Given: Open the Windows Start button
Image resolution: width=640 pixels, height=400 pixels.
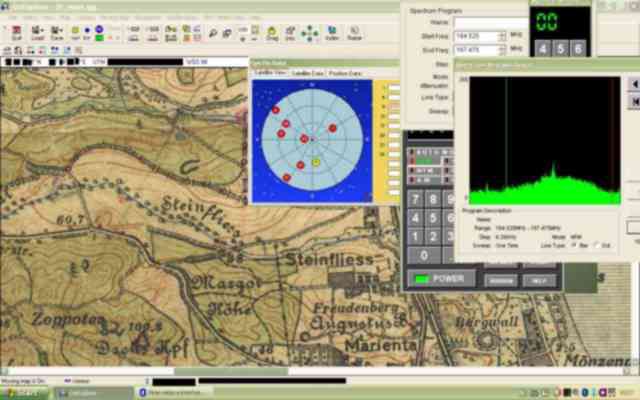Looking at the screenshot, I should tap(24, 393).
